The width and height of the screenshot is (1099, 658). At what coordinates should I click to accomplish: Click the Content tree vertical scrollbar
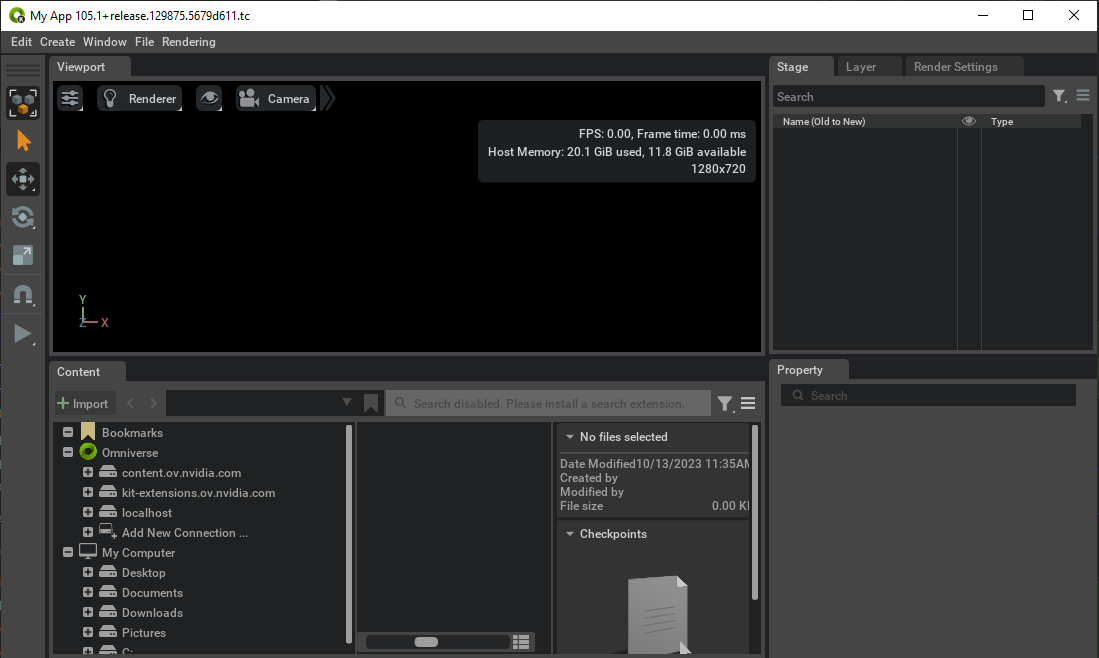tap(349, 533)
